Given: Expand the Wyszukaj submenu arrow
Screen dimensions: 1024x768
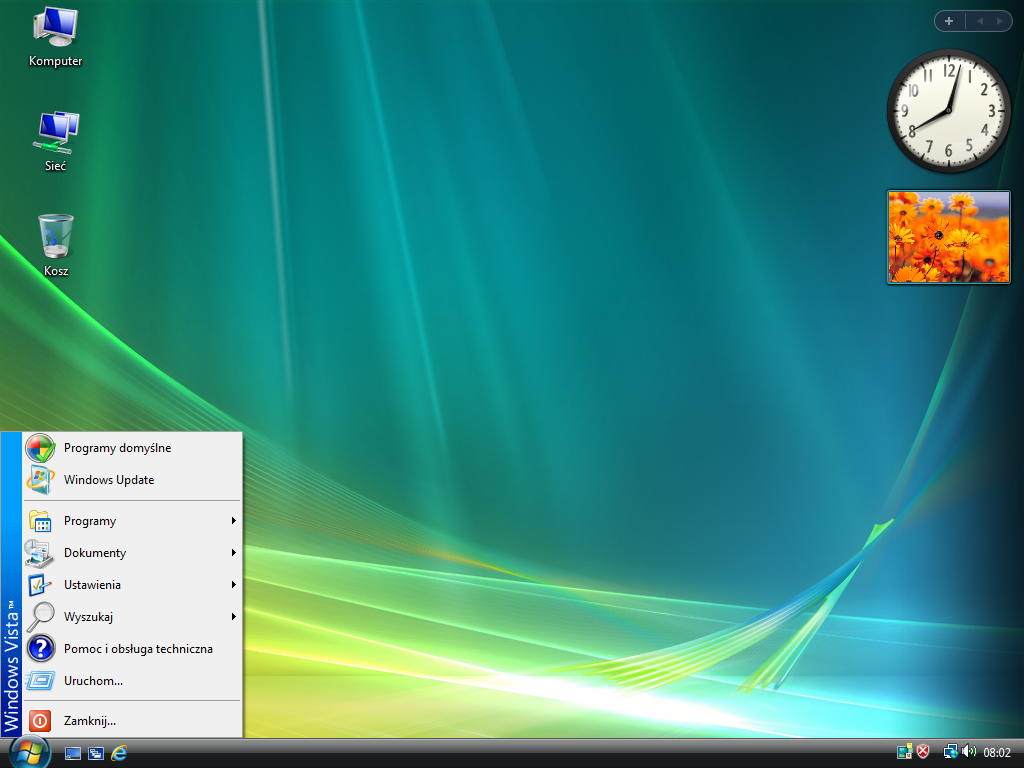Looking at the screenshot, I should pyautogui.click(x=233, y=617).
